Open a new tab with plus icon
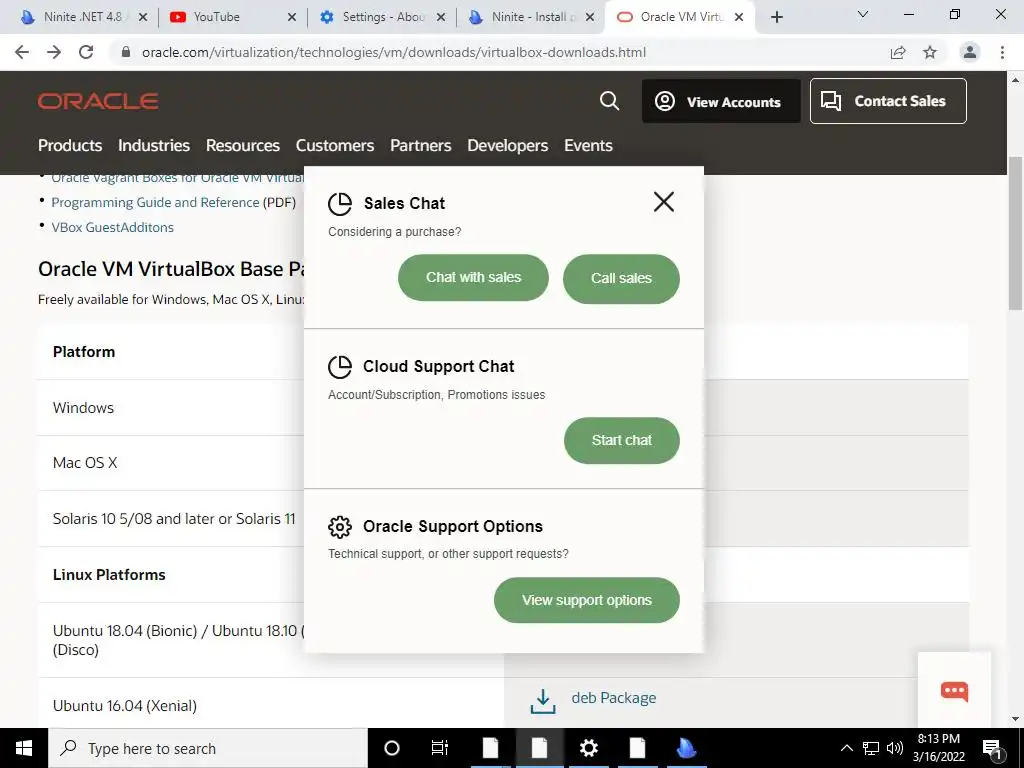1024x768 pixels. point(776,17)
